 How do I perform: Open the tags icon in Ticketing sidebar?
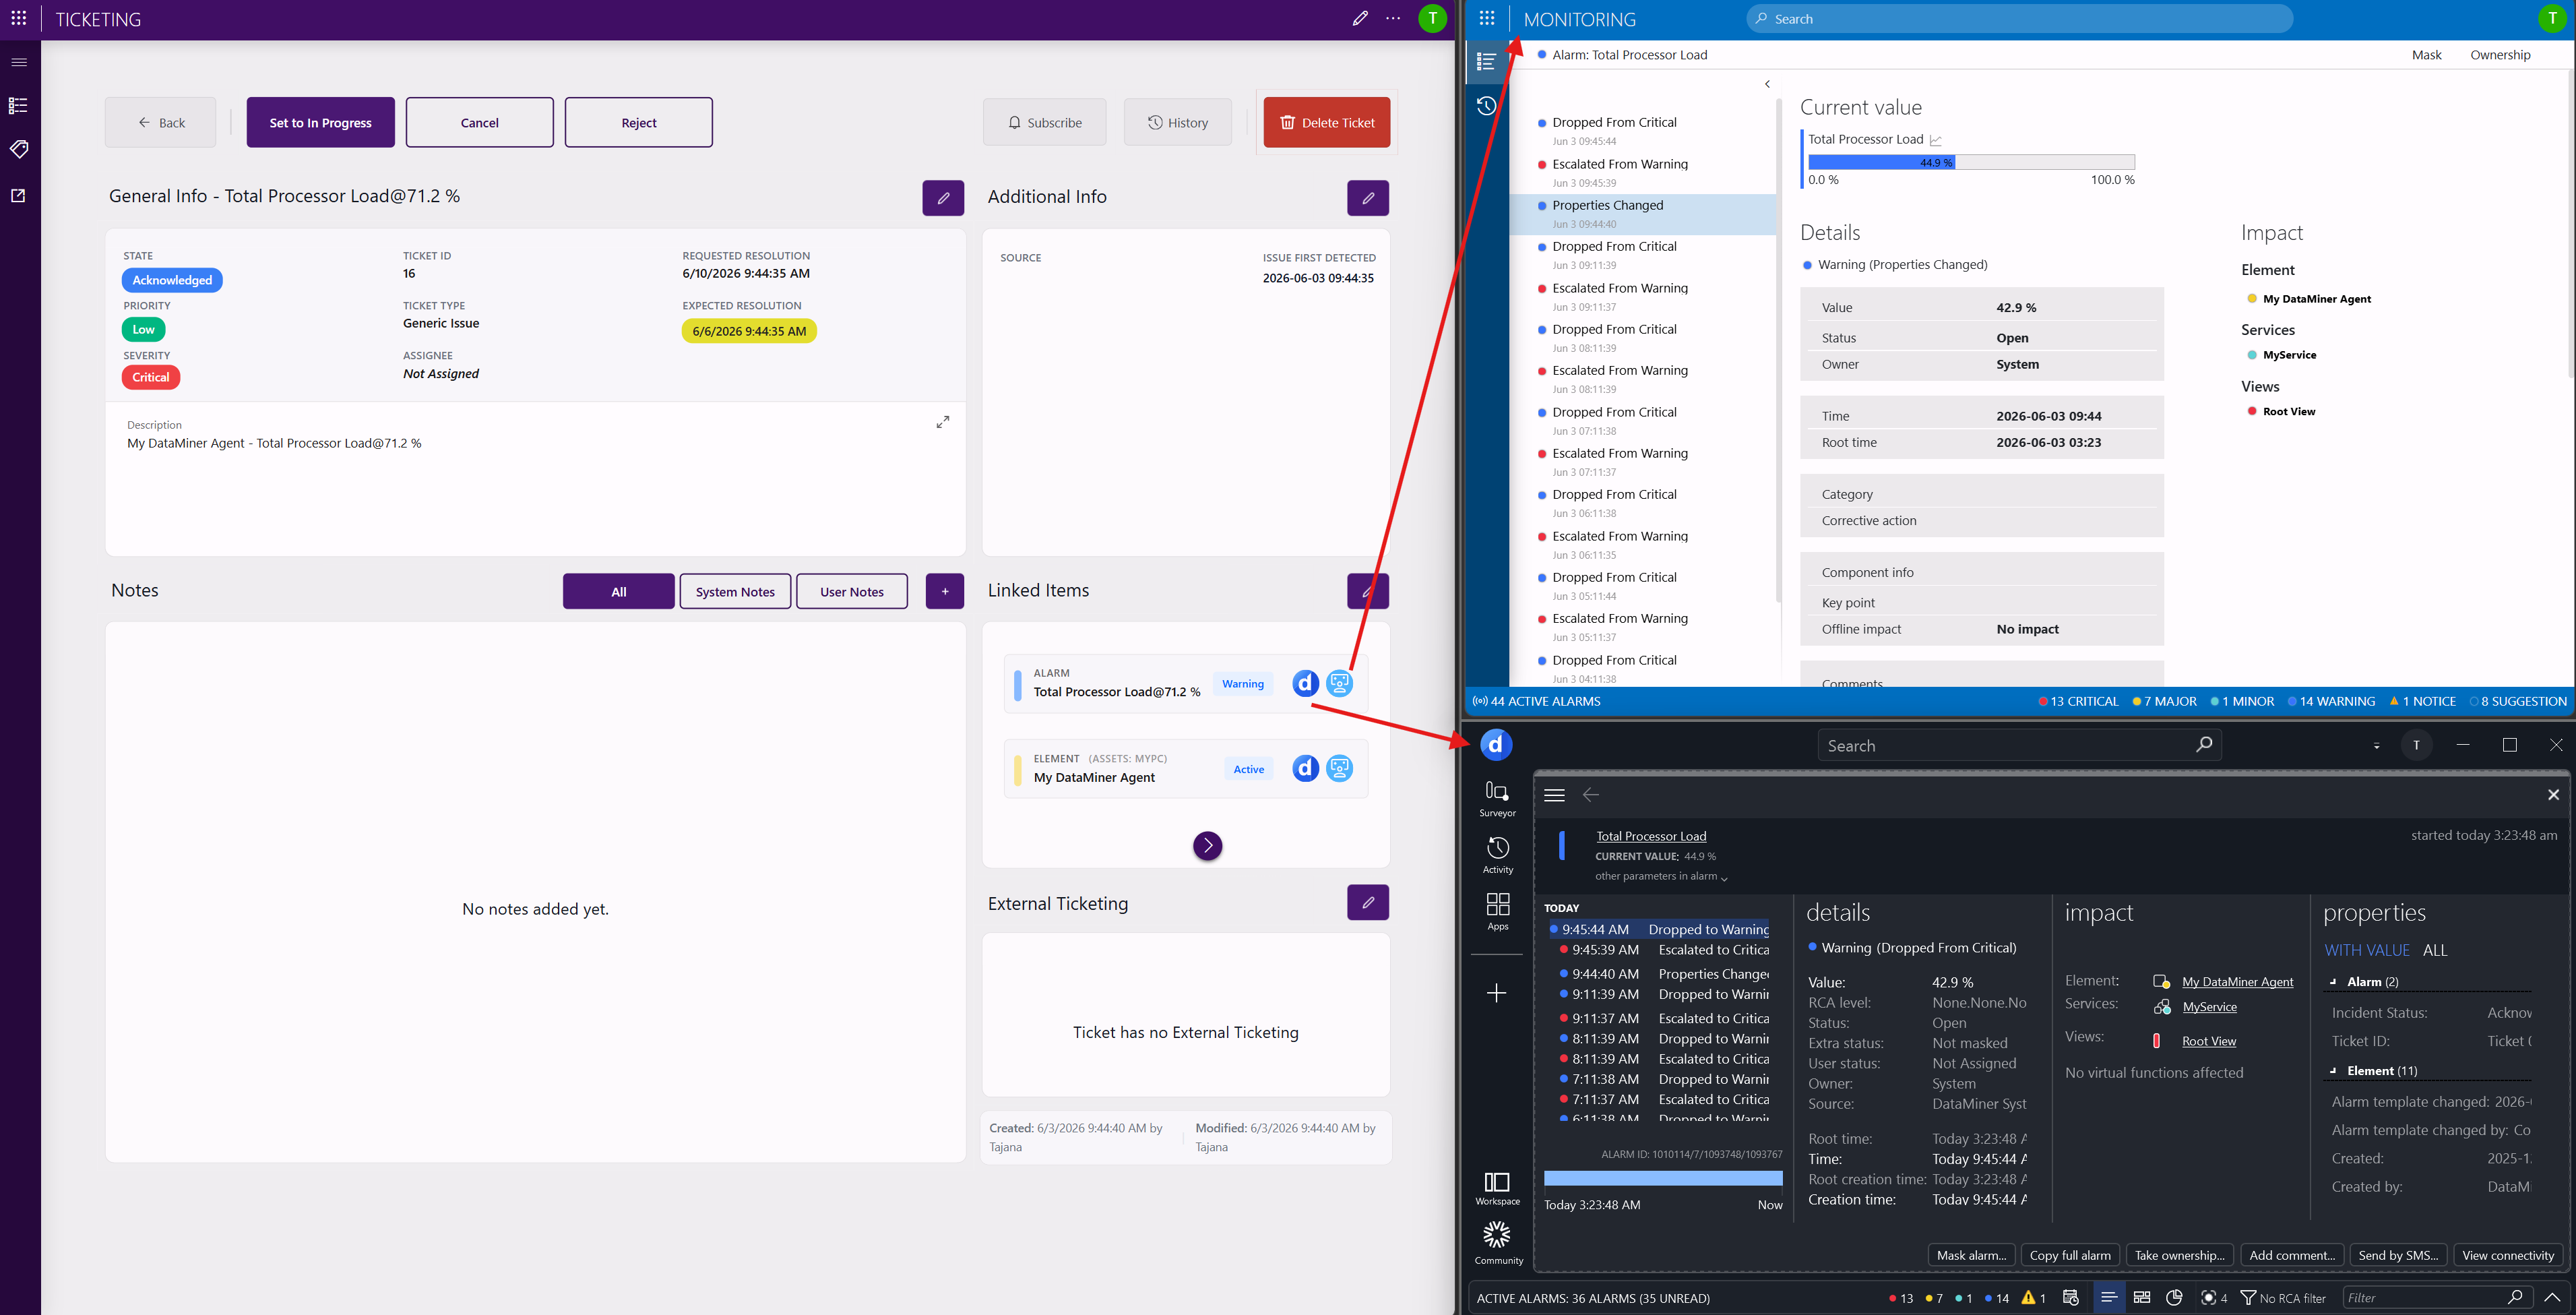[19, 149]
